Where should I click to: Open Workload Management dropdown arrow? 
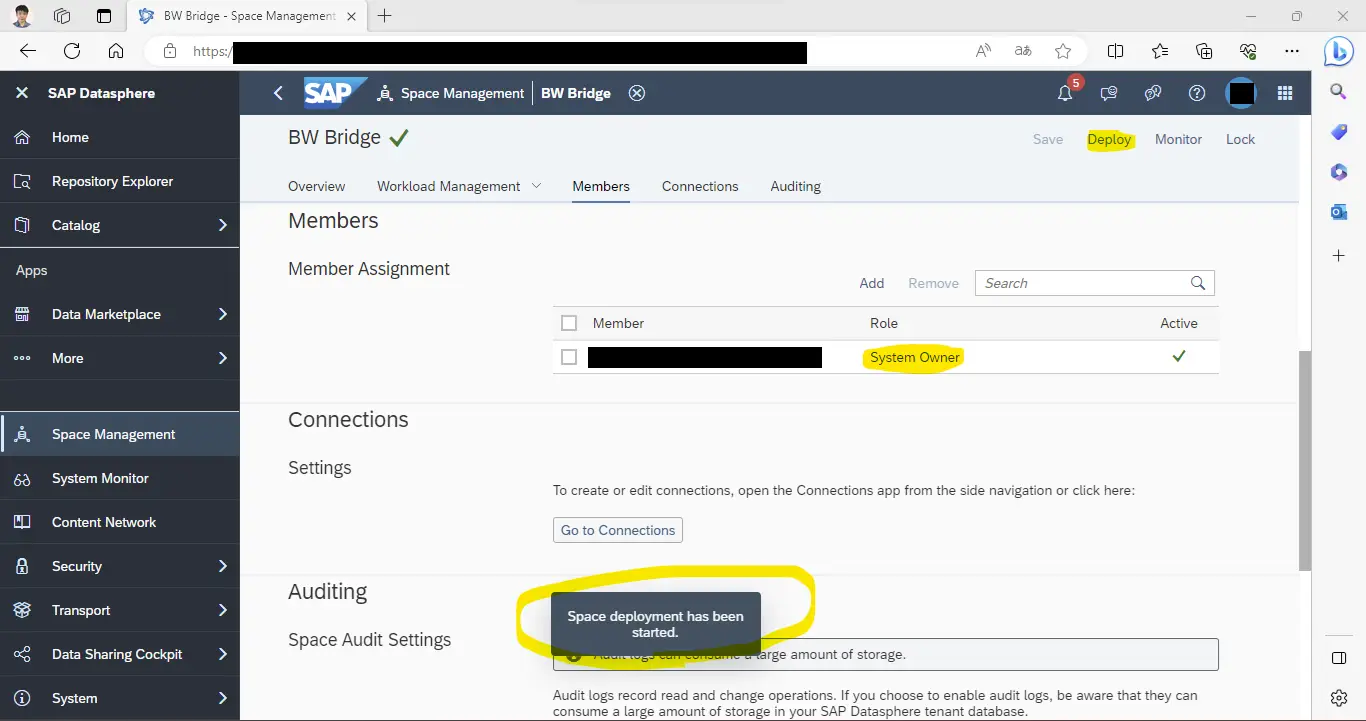536,186
